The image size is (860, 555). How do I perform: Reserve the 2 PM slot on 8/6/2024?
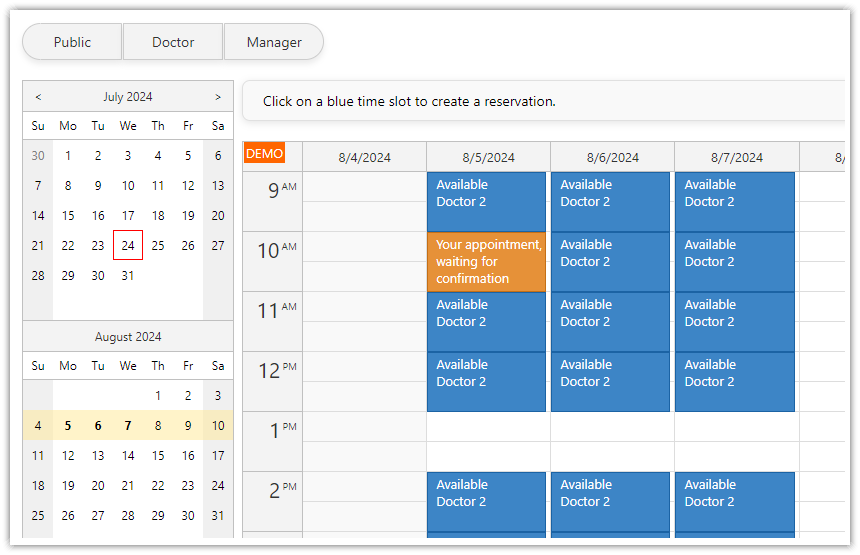click(610, 502)
